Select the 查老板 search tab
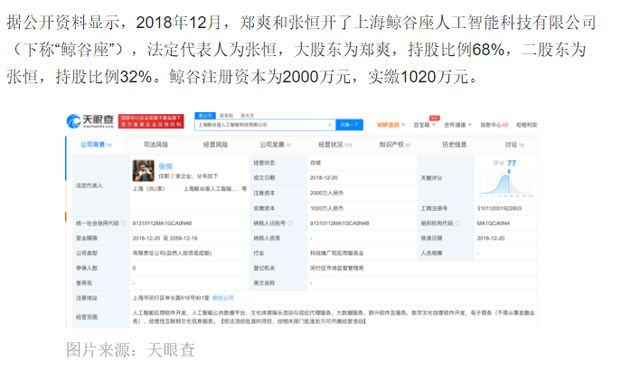 [227, 116]
